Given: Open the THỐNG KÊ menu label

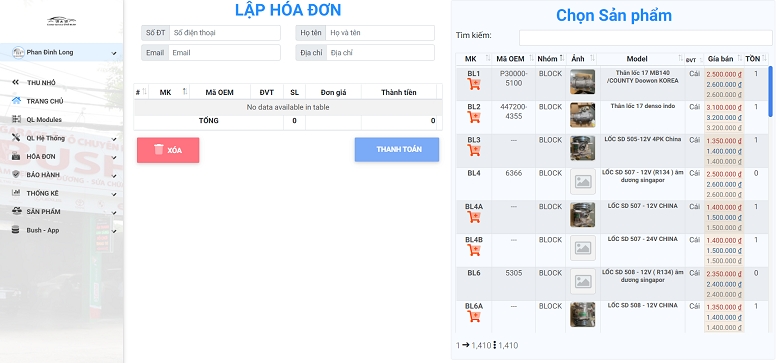Looking at the screenshot, I should [42, 193].
